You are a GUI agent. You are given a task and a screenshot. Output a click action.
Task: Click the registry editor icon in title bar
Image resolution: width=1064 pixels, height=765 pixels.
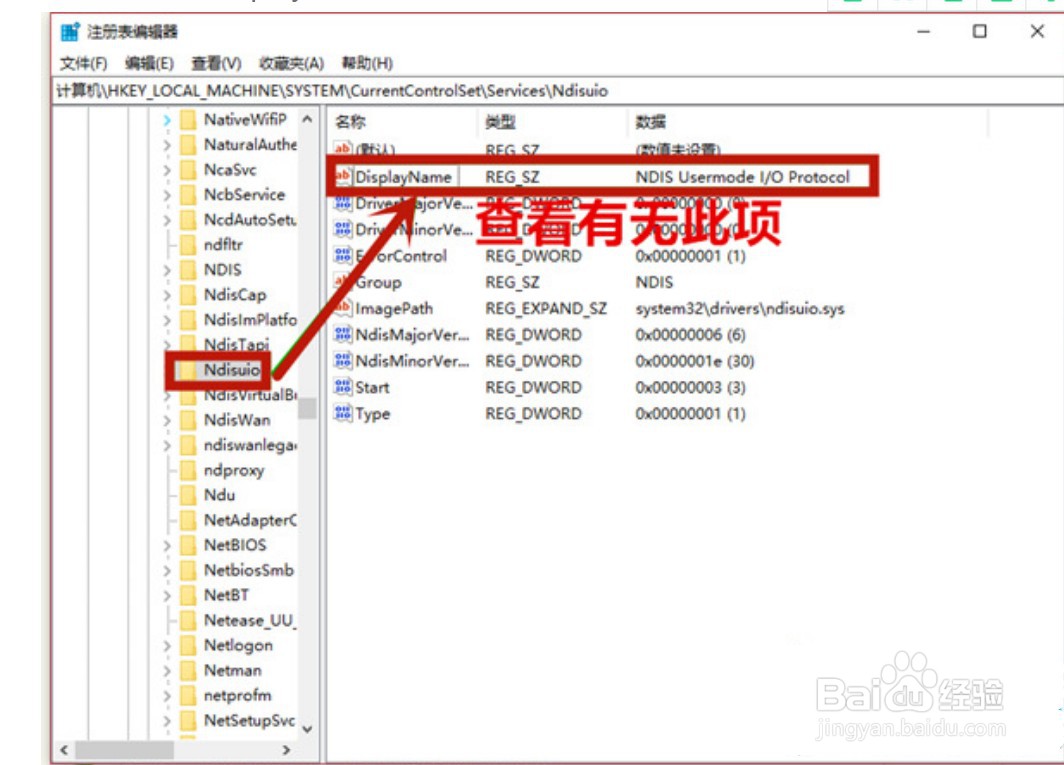click(68, 31)
